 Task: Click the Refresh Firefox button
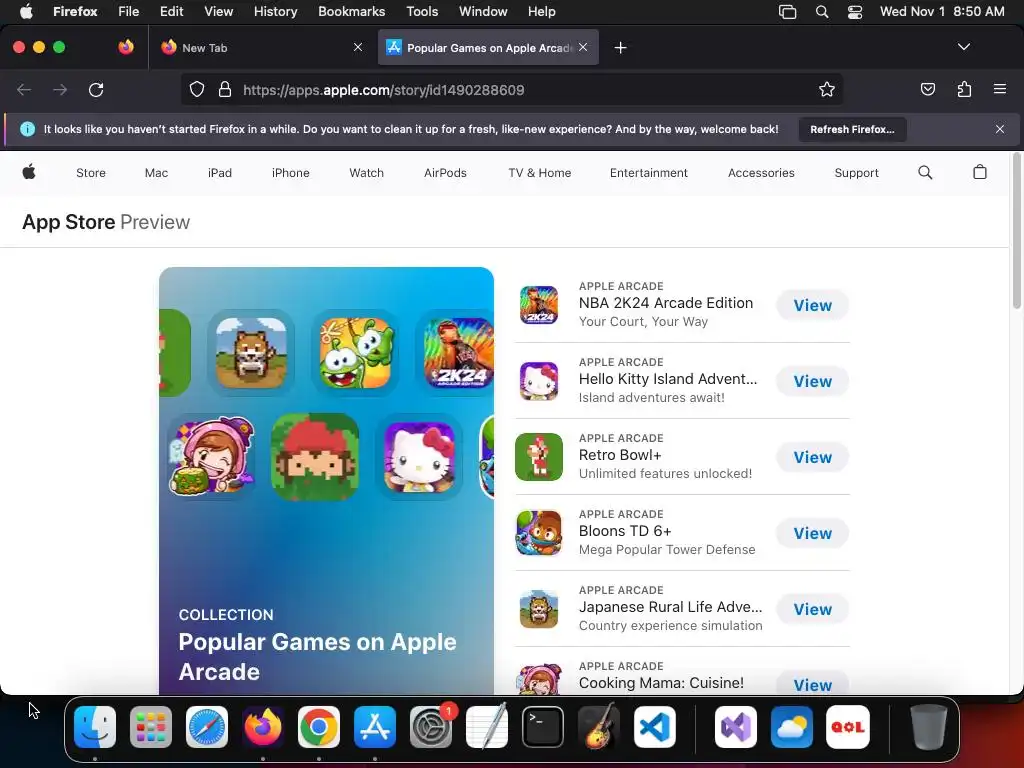pos(852,129)
